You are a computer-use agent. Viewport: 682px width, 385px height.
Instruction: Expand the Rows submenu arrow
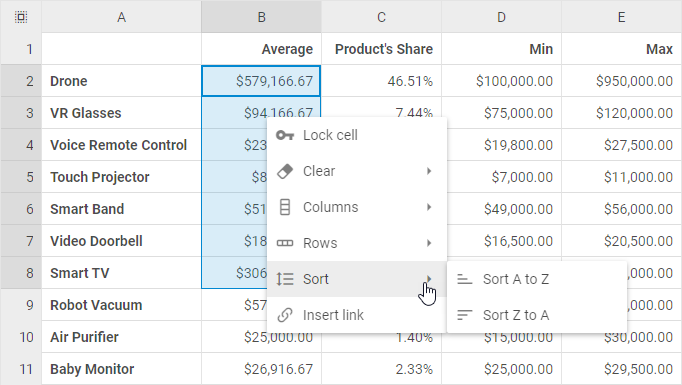point(429,243)
